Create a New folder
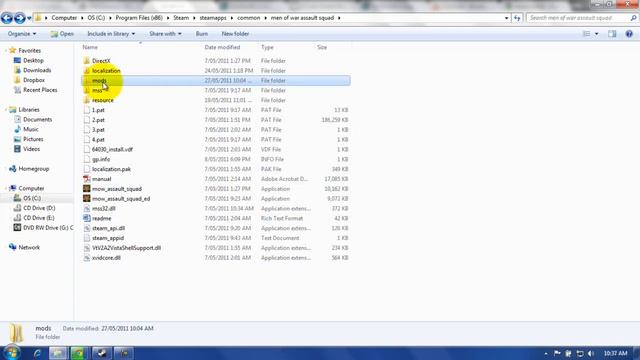Viewport: 640px width, 360px height. 235,34
